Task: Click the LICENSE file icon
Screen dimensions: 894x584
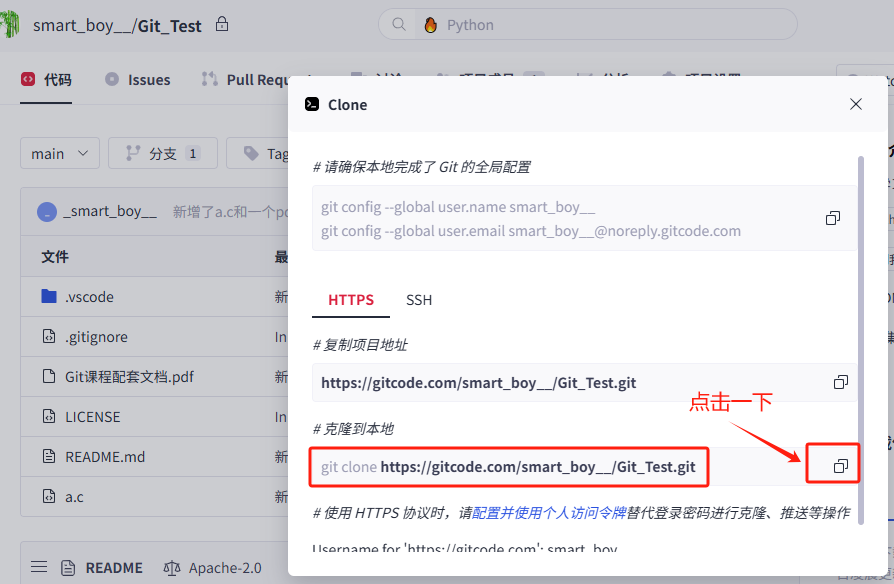Action: pos(49,416)
